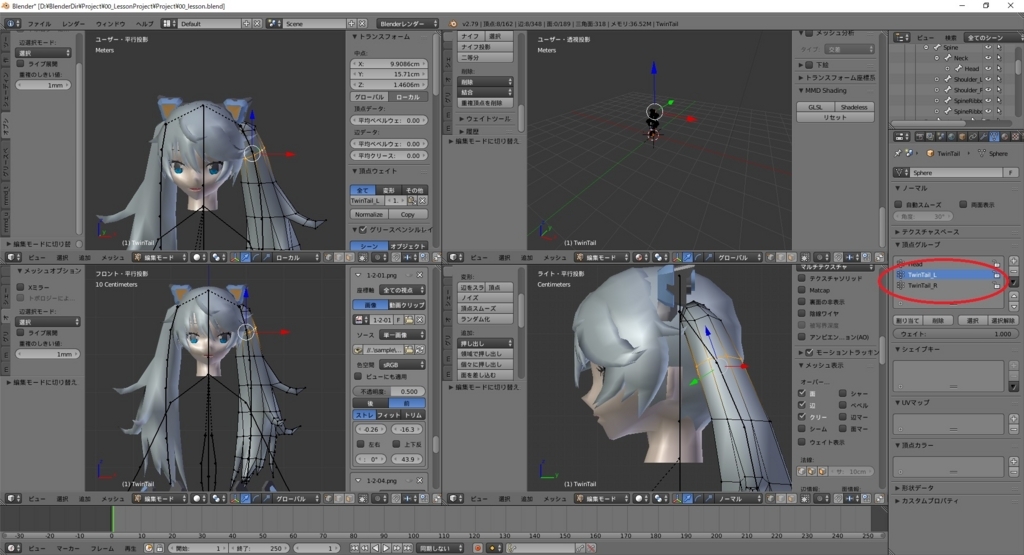Click the リセット button in MMD Shading

coord(835,118)
